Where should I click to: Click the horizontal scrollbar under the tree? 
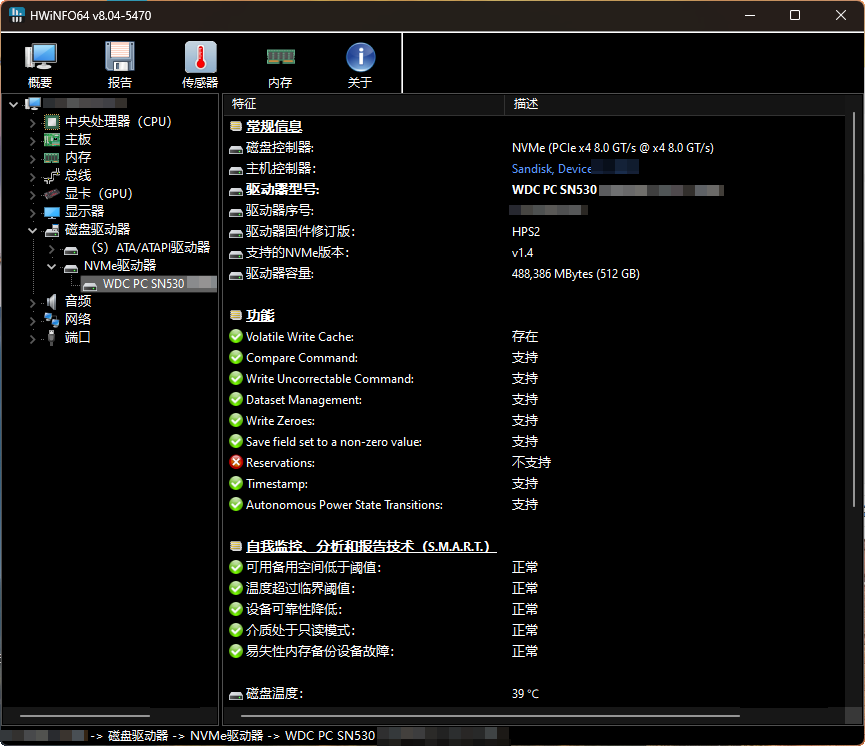pyautogui.click(x=85, y=716)
